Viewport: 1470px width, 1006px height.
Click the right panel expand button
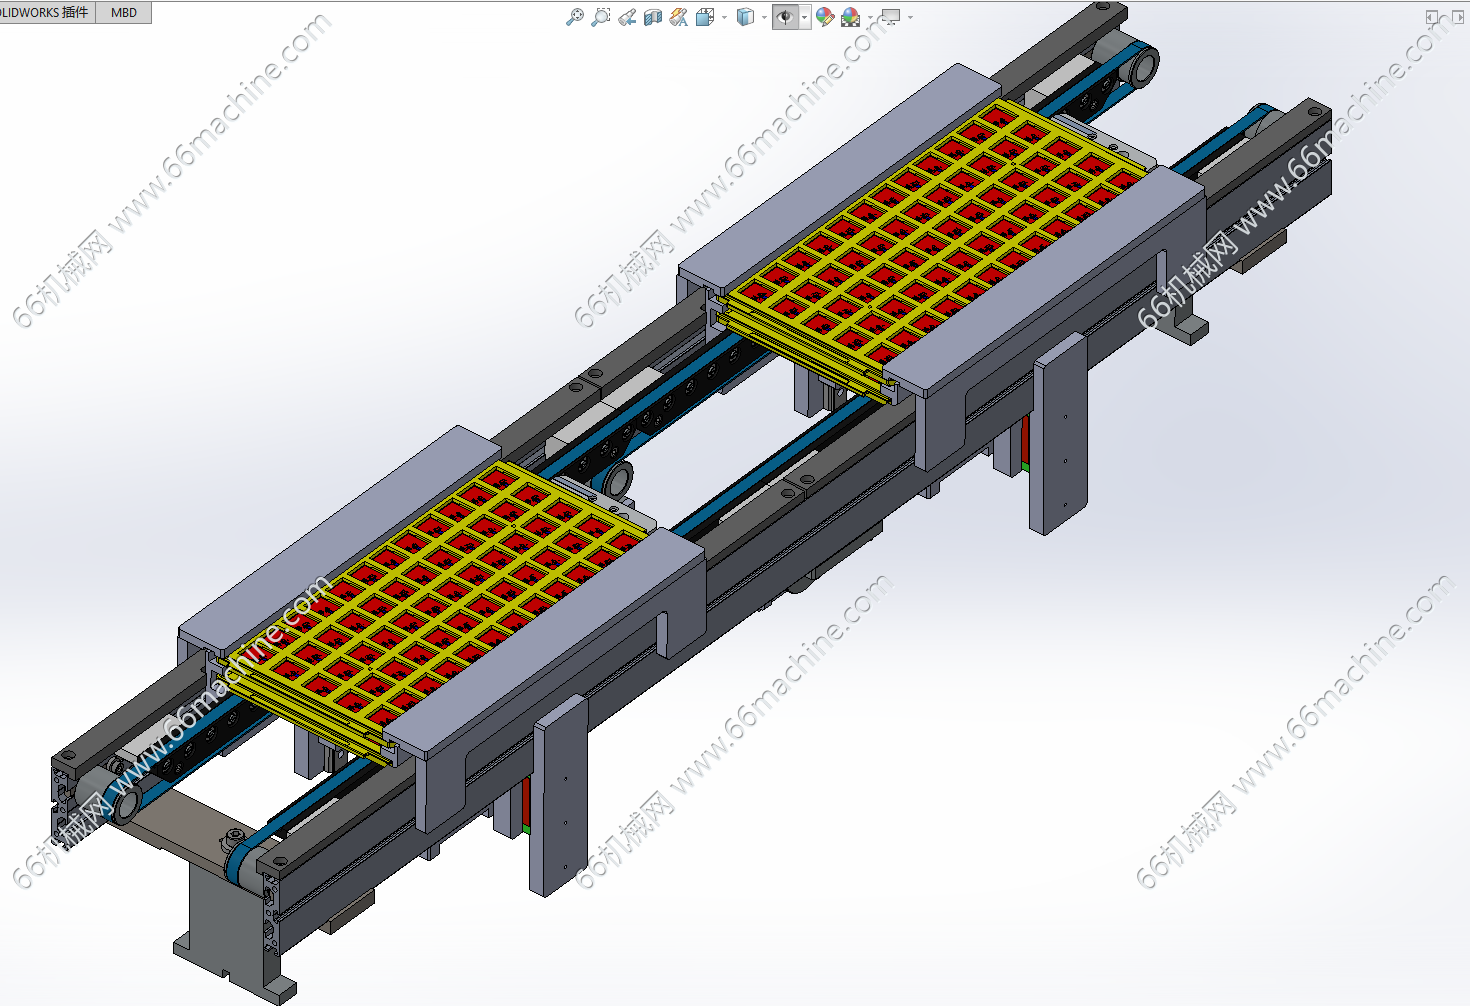pos(1457,17)
